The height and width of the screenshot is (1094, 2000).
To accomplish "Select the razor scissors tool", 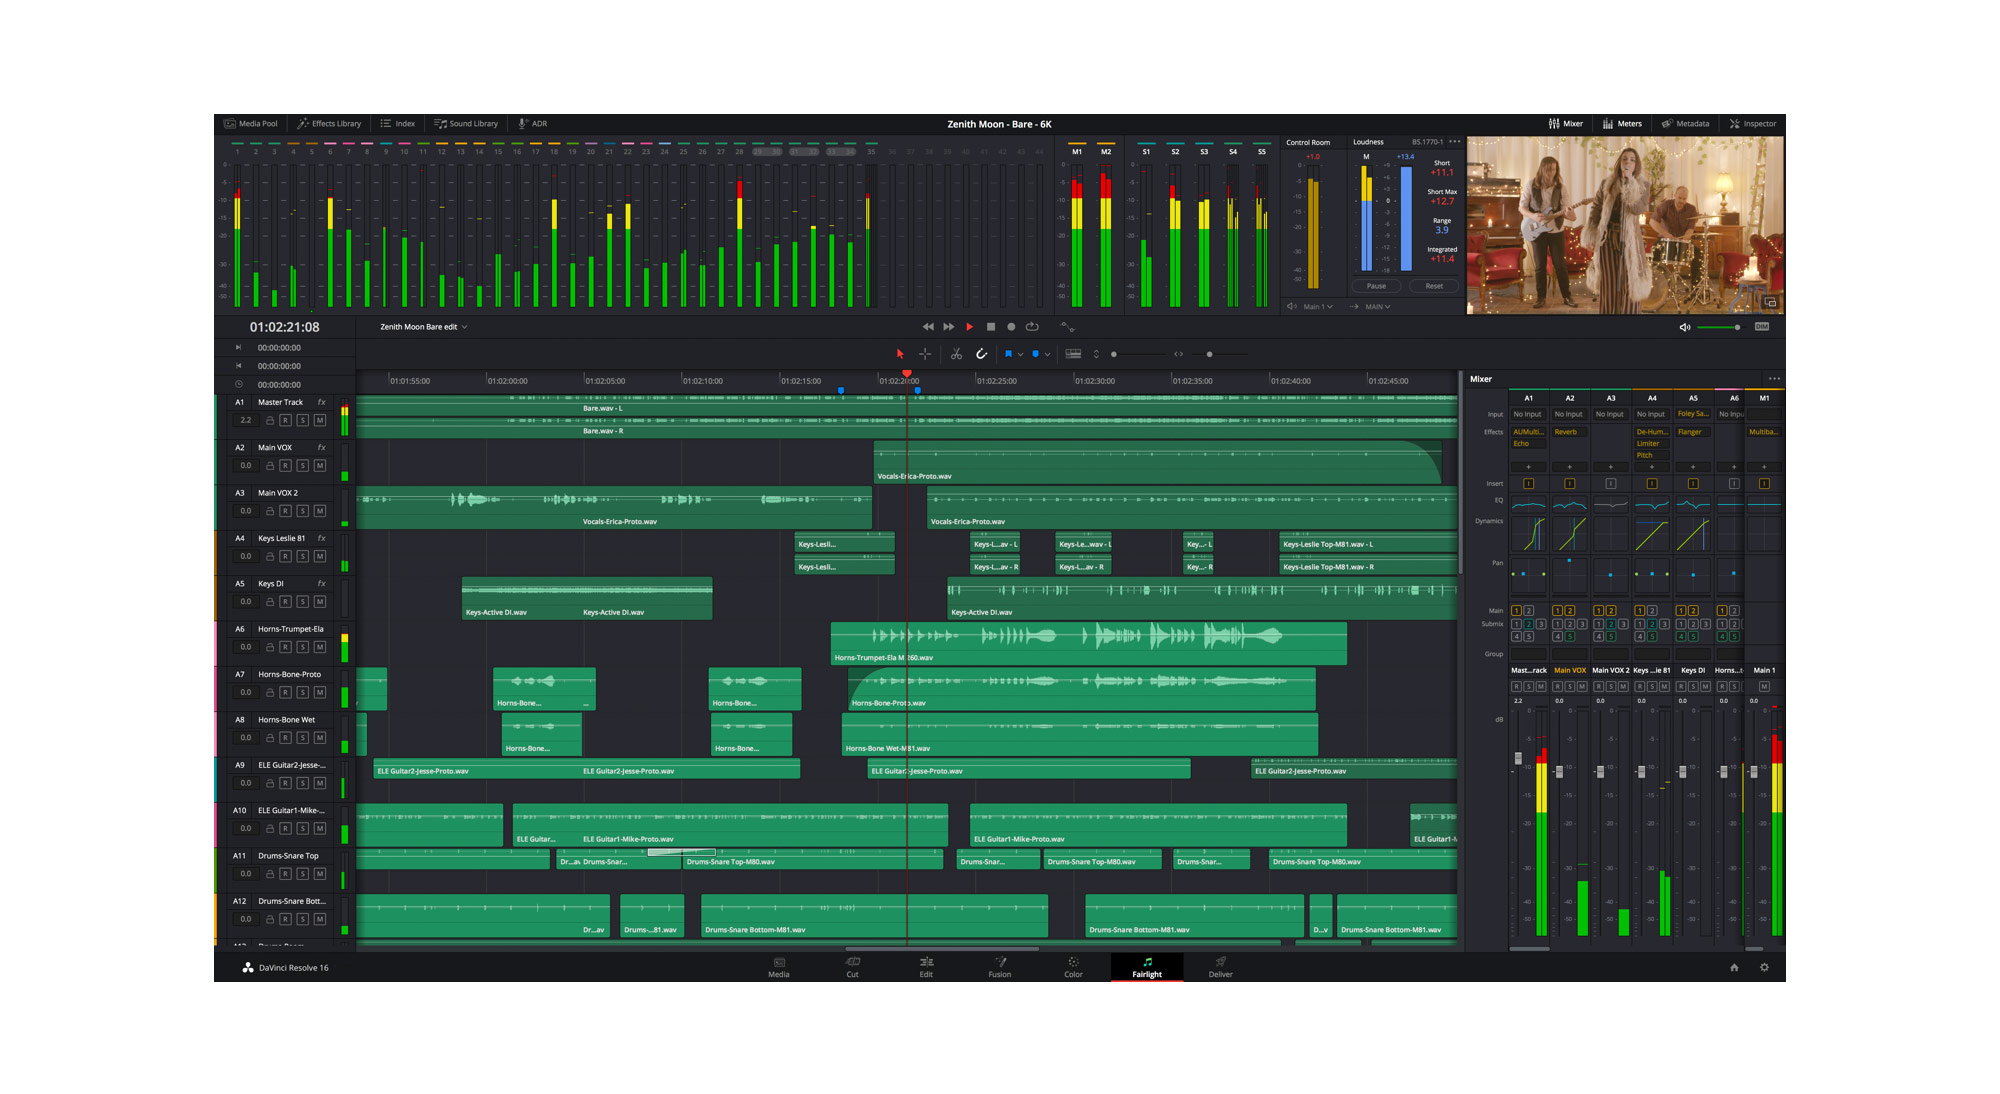I will point(956,354).
